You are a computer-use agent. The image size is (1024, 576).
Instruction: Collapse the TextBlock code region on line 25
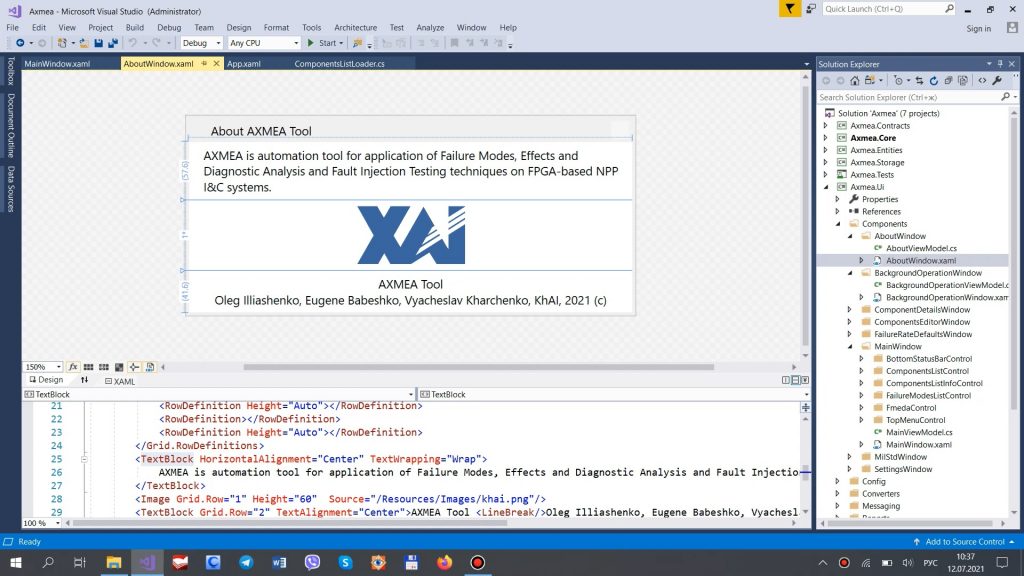[84, 459]
